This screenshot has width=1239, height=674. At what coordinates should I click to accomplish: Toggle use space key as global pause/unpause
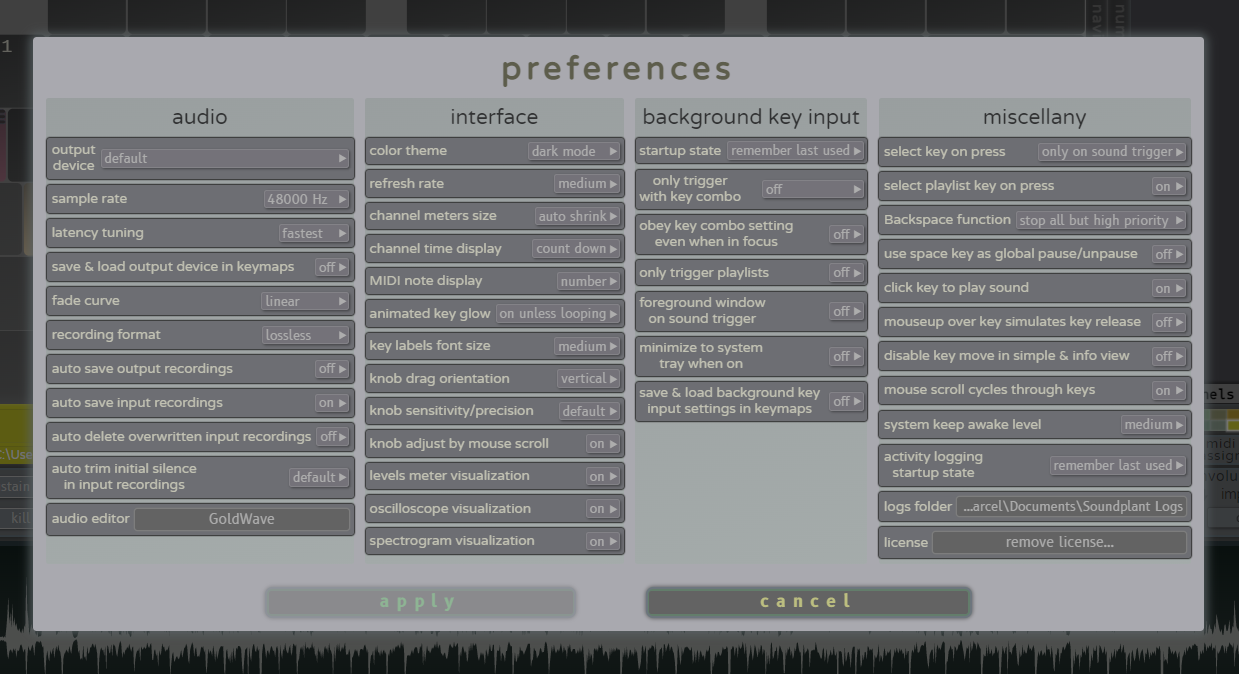[1169, 254]
